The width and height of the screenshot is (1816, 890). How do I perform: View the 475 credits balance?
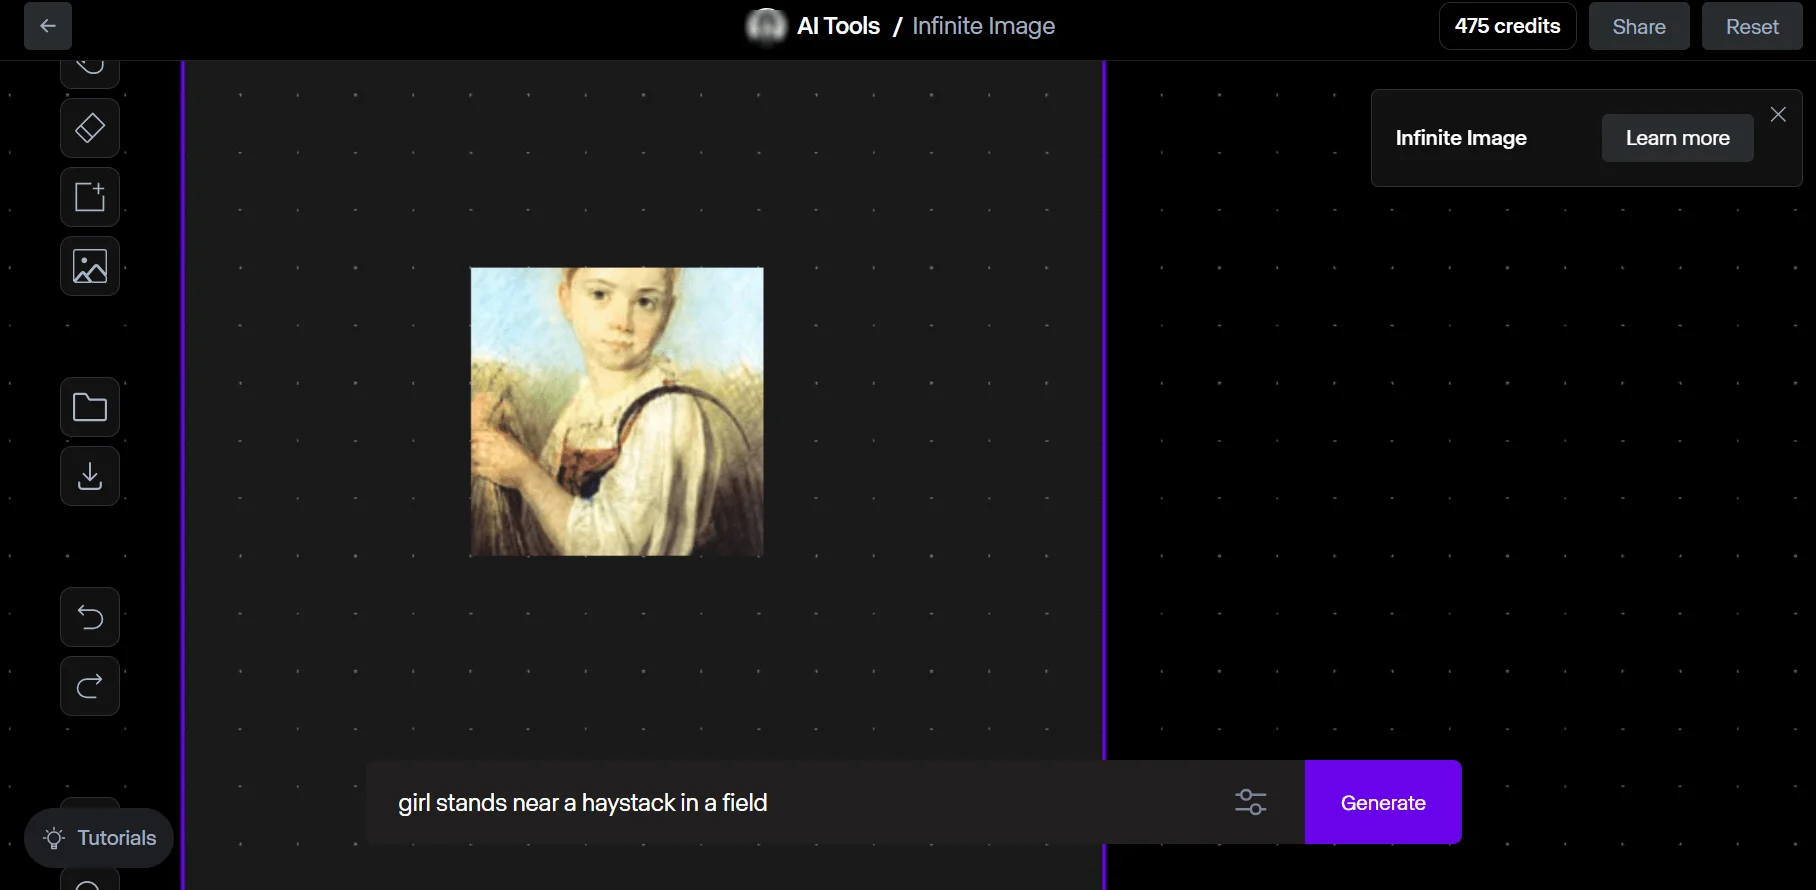1508,26
